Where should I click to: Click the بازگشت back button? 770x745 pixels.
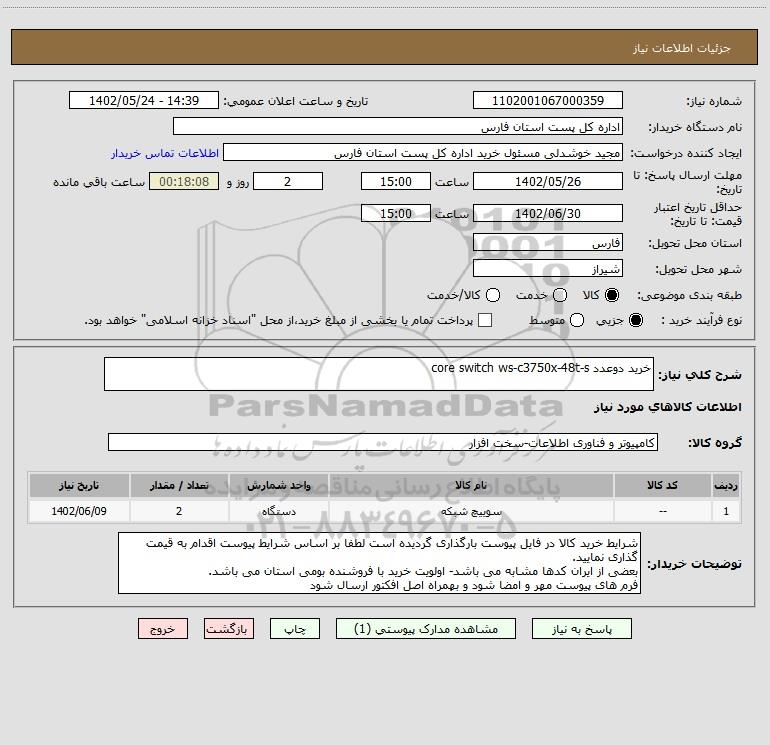(229, 629)
